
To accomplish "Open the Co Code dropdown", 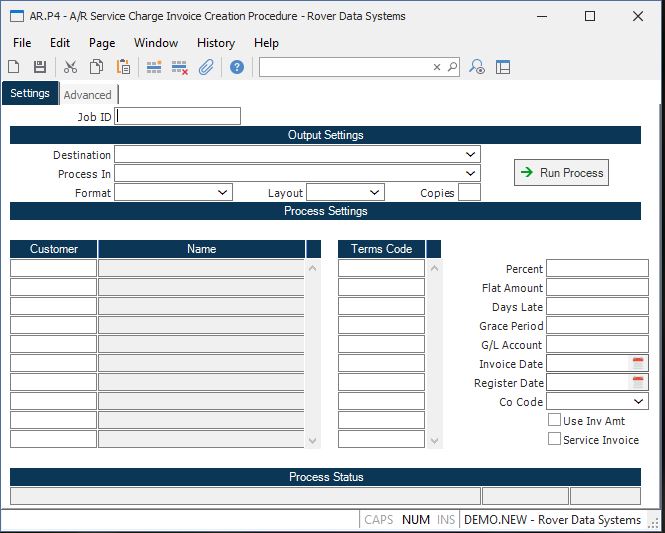I will pos(639,402).
